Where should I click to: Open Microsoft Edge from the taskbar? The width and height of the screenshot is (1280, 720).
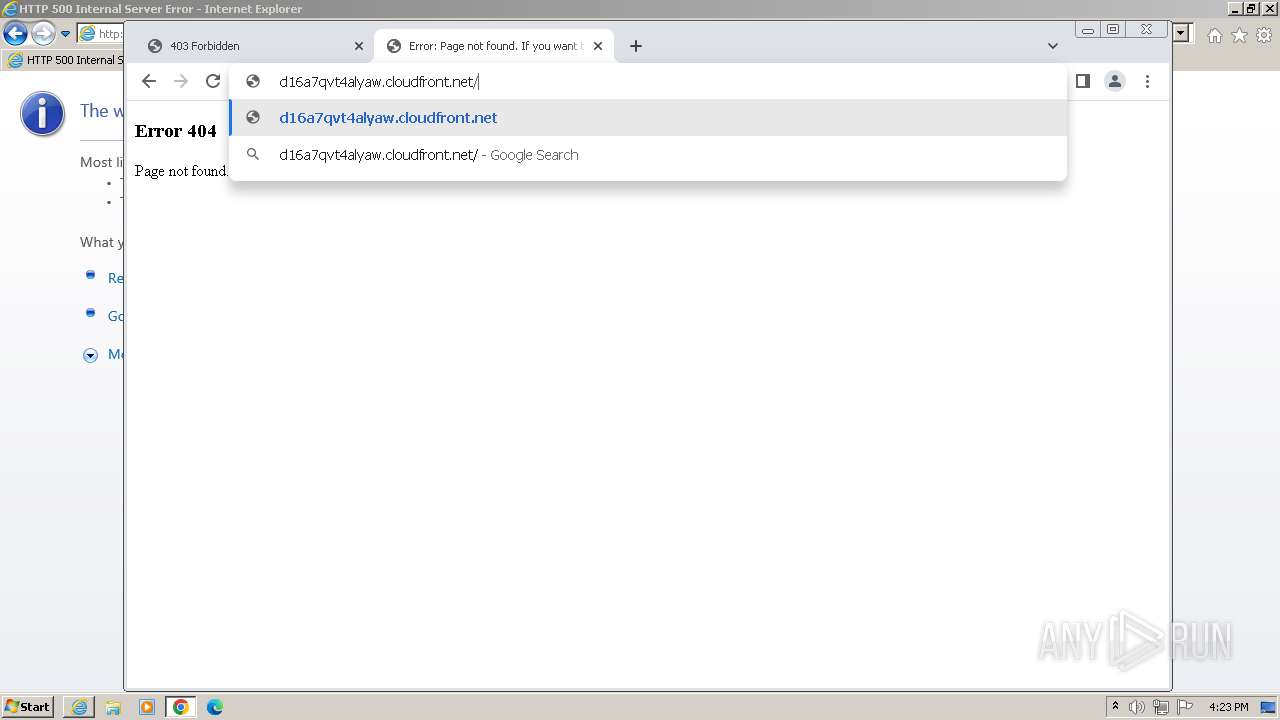215,707
